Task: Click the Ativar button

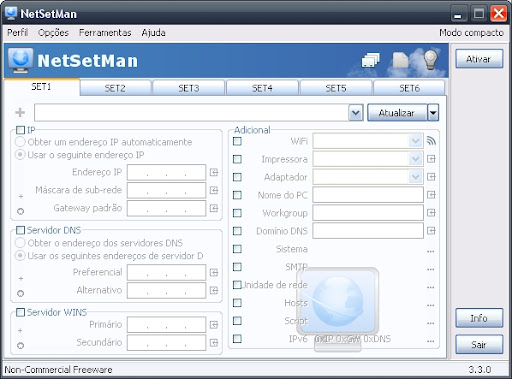Action: pyautogui.click(x=479, y=59)
